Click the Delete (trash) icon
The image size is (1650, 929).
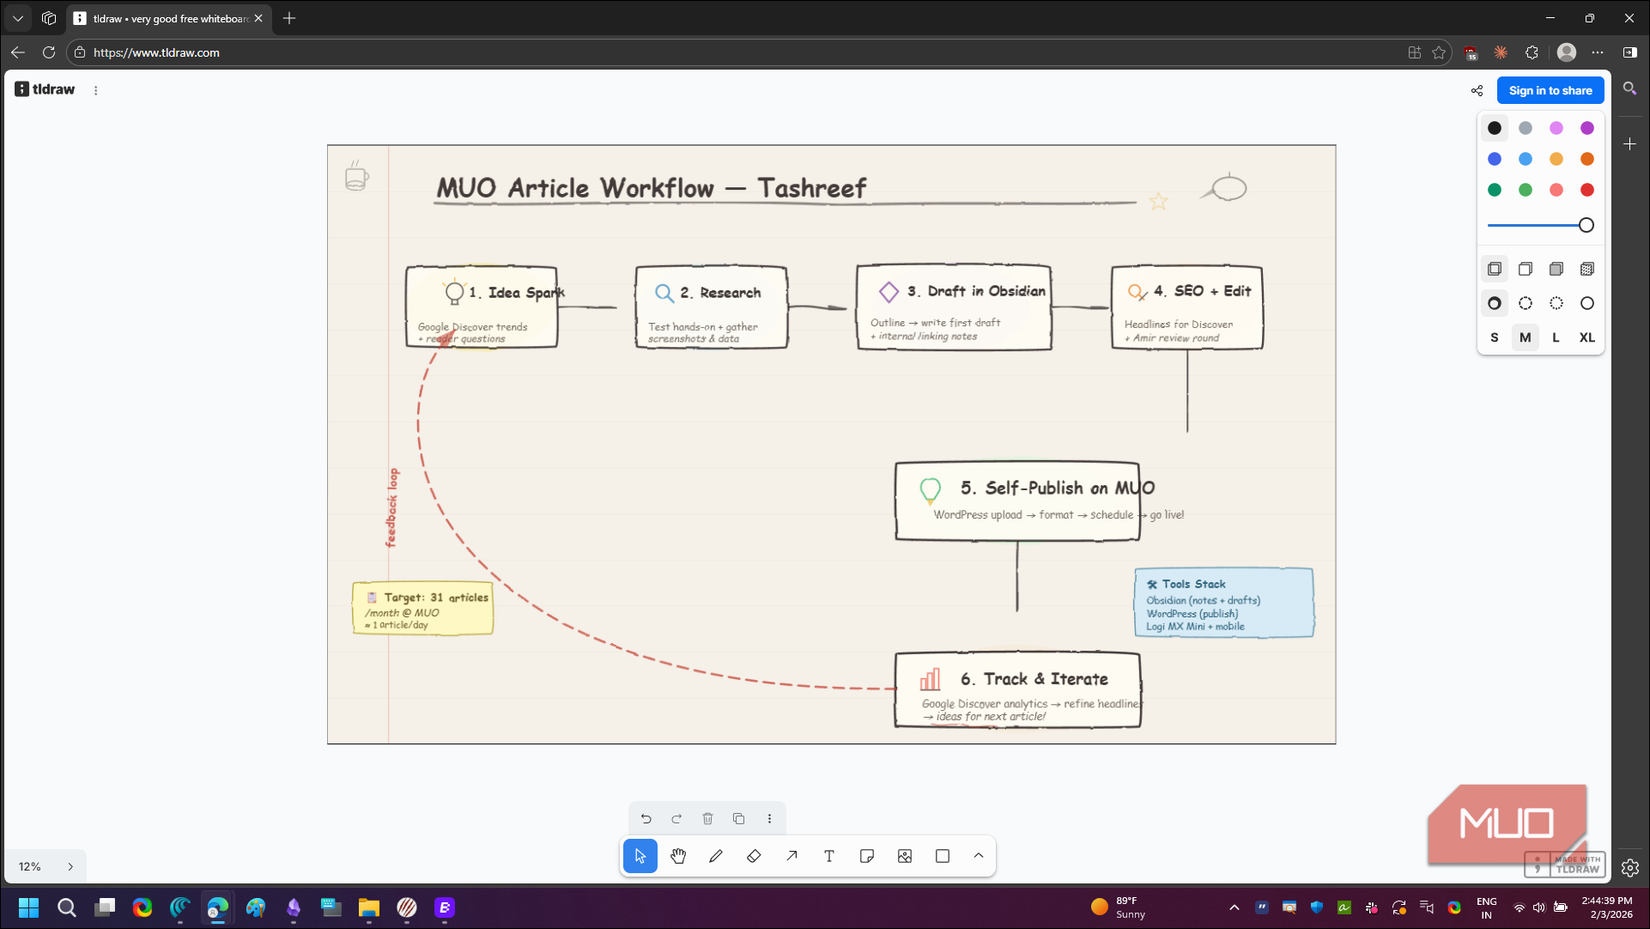coord(708,818)
